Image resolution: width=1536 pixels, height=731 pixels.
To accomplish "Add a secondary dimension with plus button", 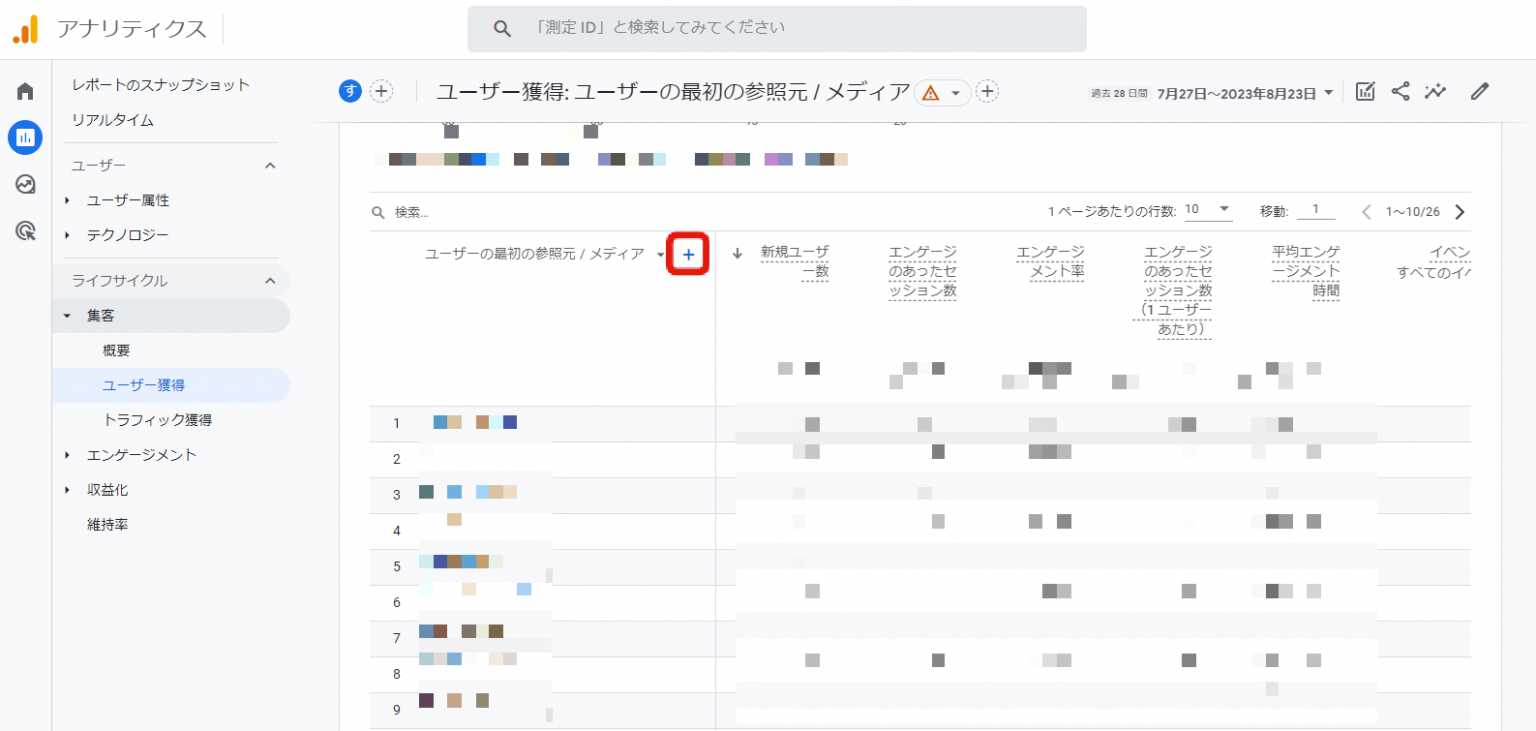I will click(688, 255).
